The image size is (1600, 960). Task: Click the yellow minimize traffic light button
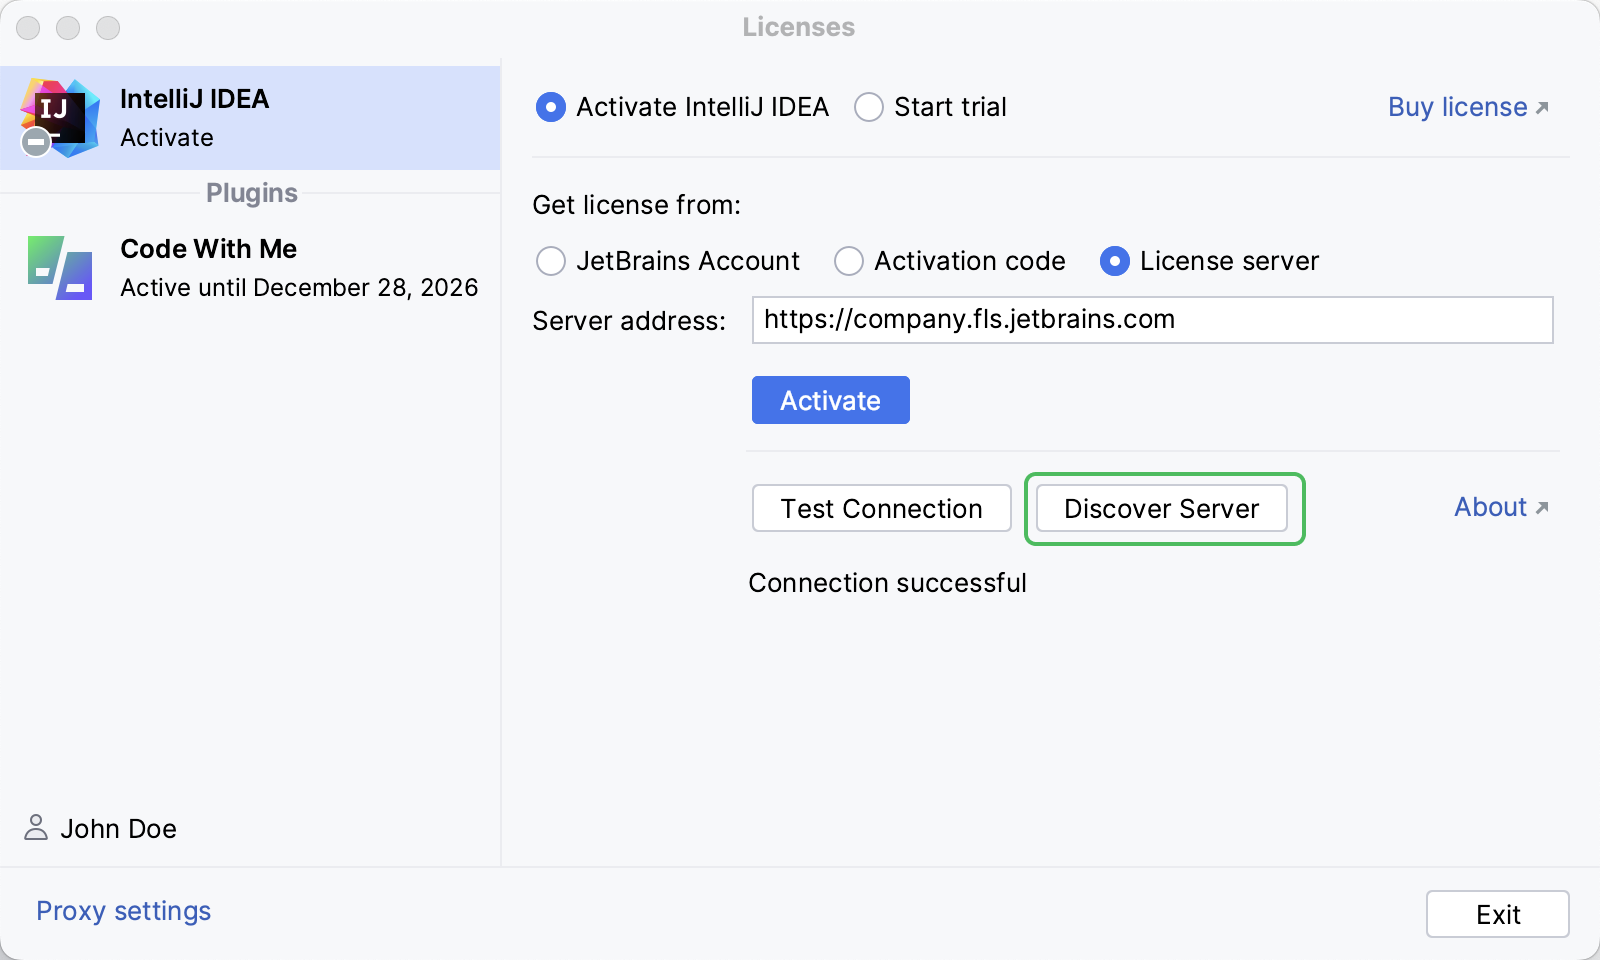pyautogui.click(x=68, y=29)
